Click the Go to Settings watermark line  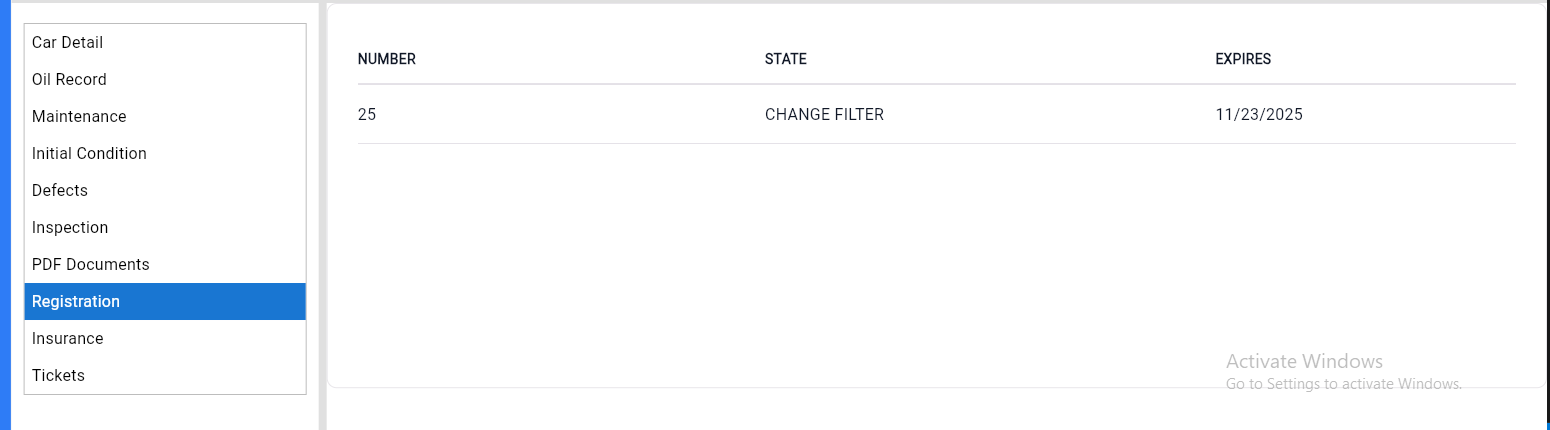pyautogui.click(x=1343, y=384)
